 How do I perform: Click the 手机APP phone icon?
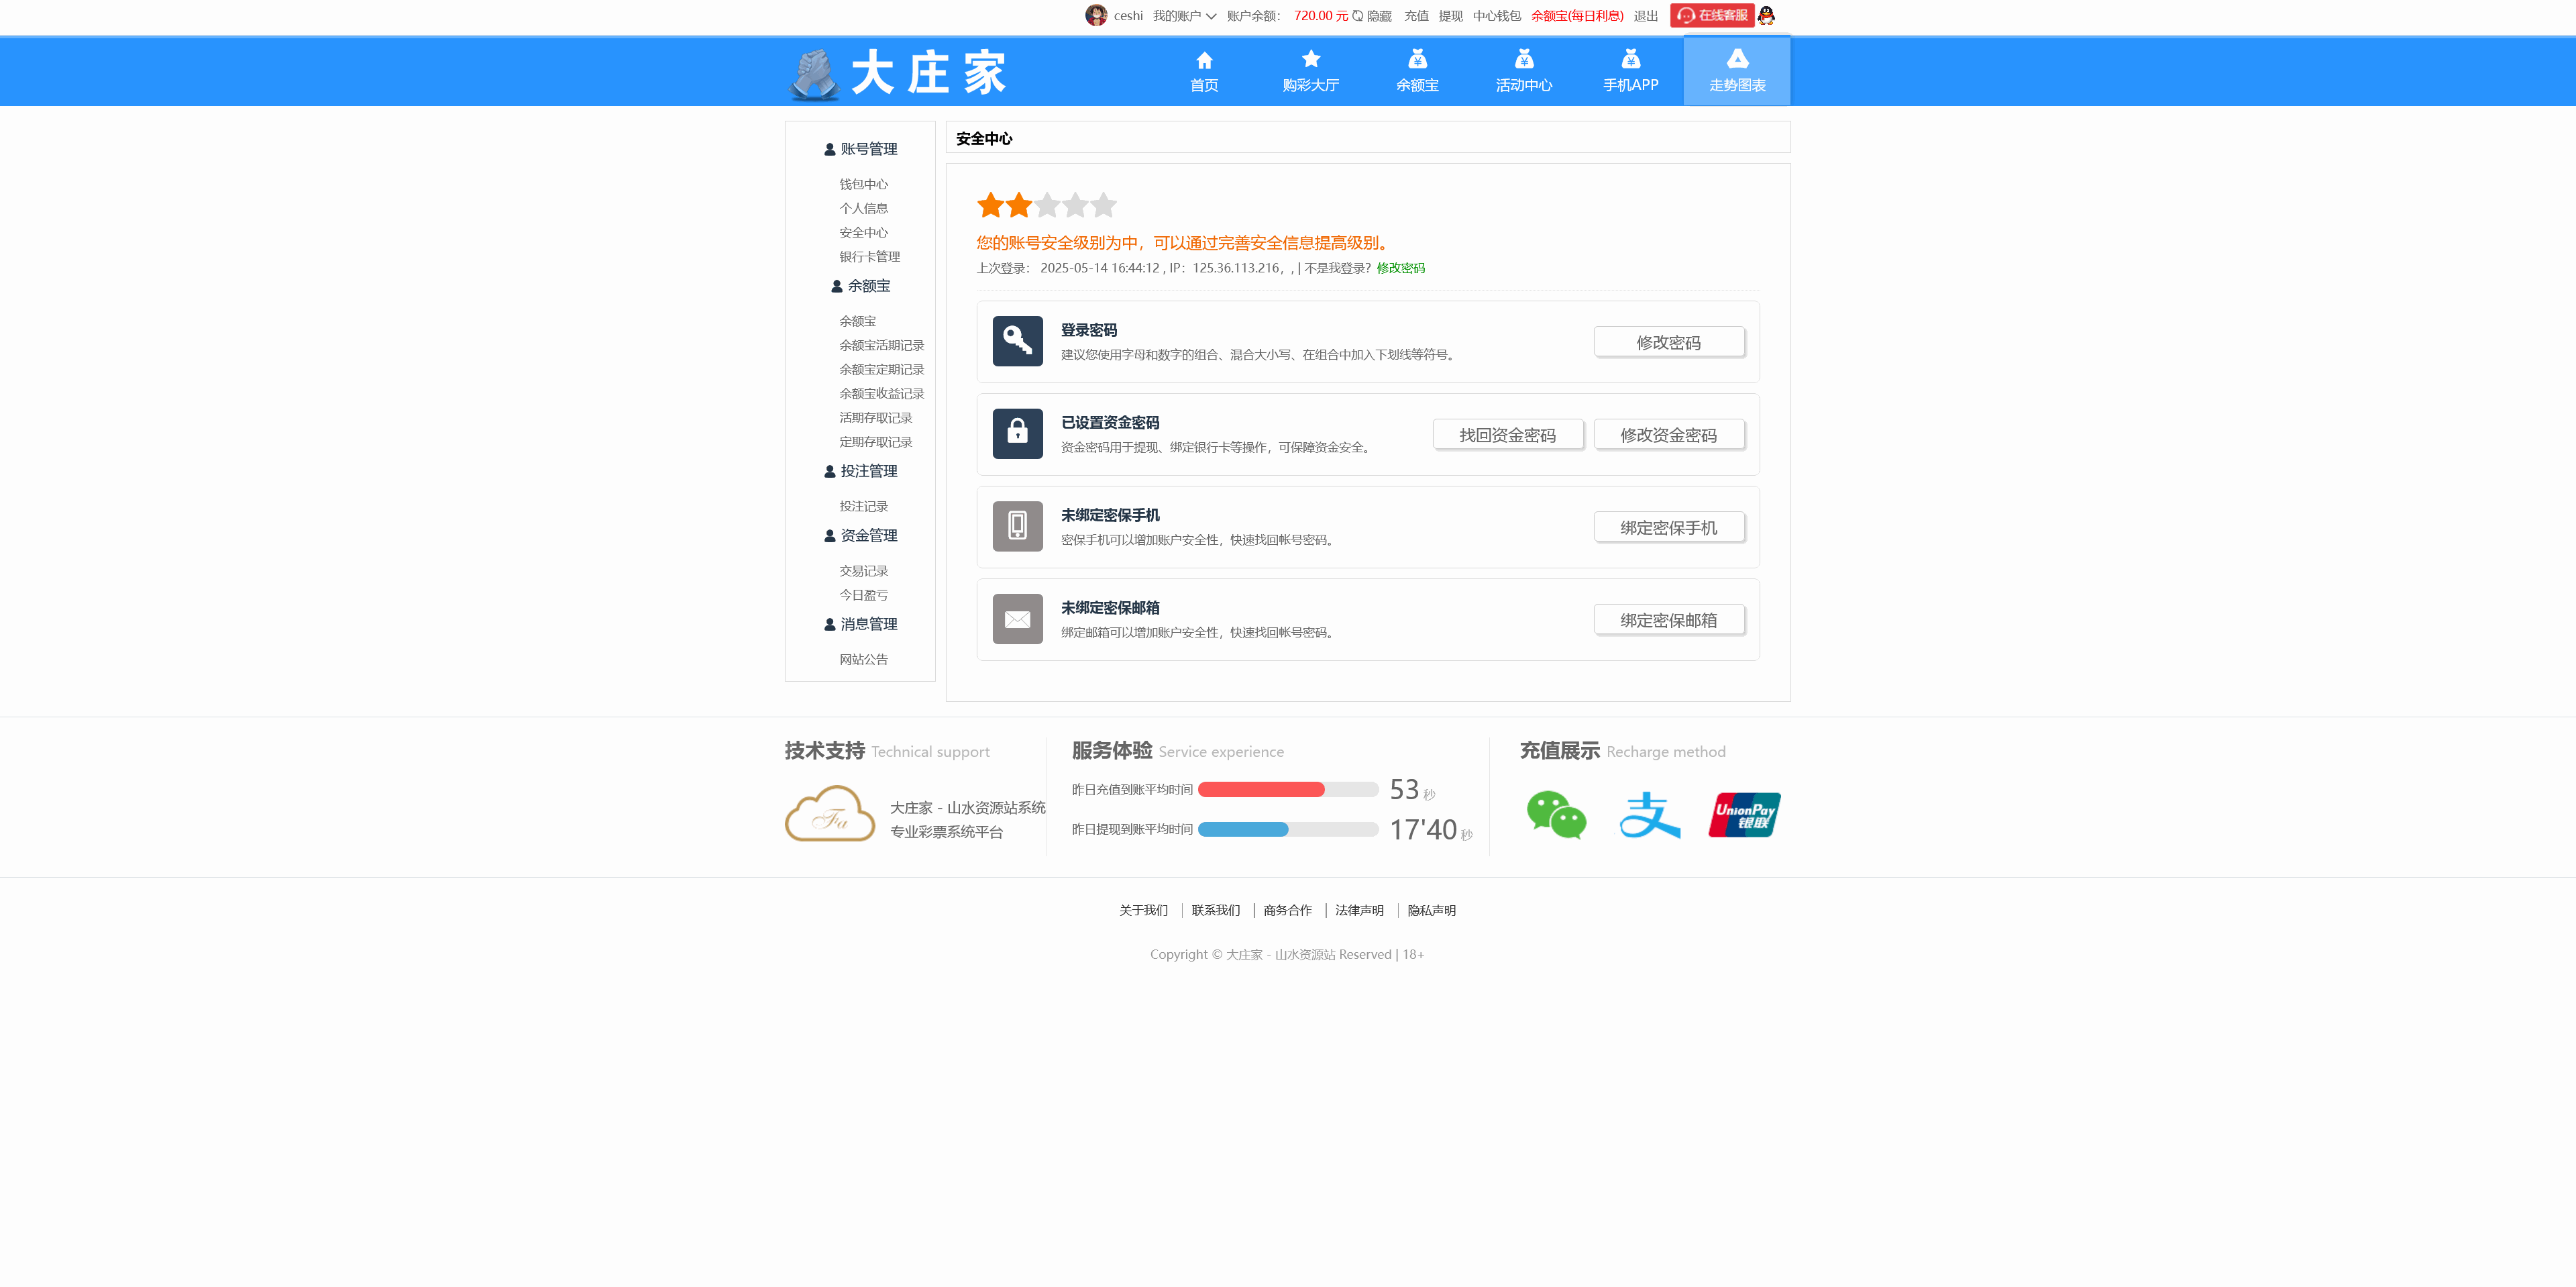1630,60
